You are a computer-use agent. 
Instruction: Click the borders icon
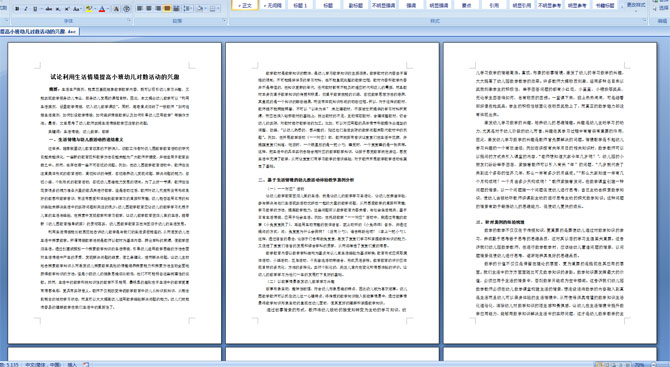(x=213, y=9)
